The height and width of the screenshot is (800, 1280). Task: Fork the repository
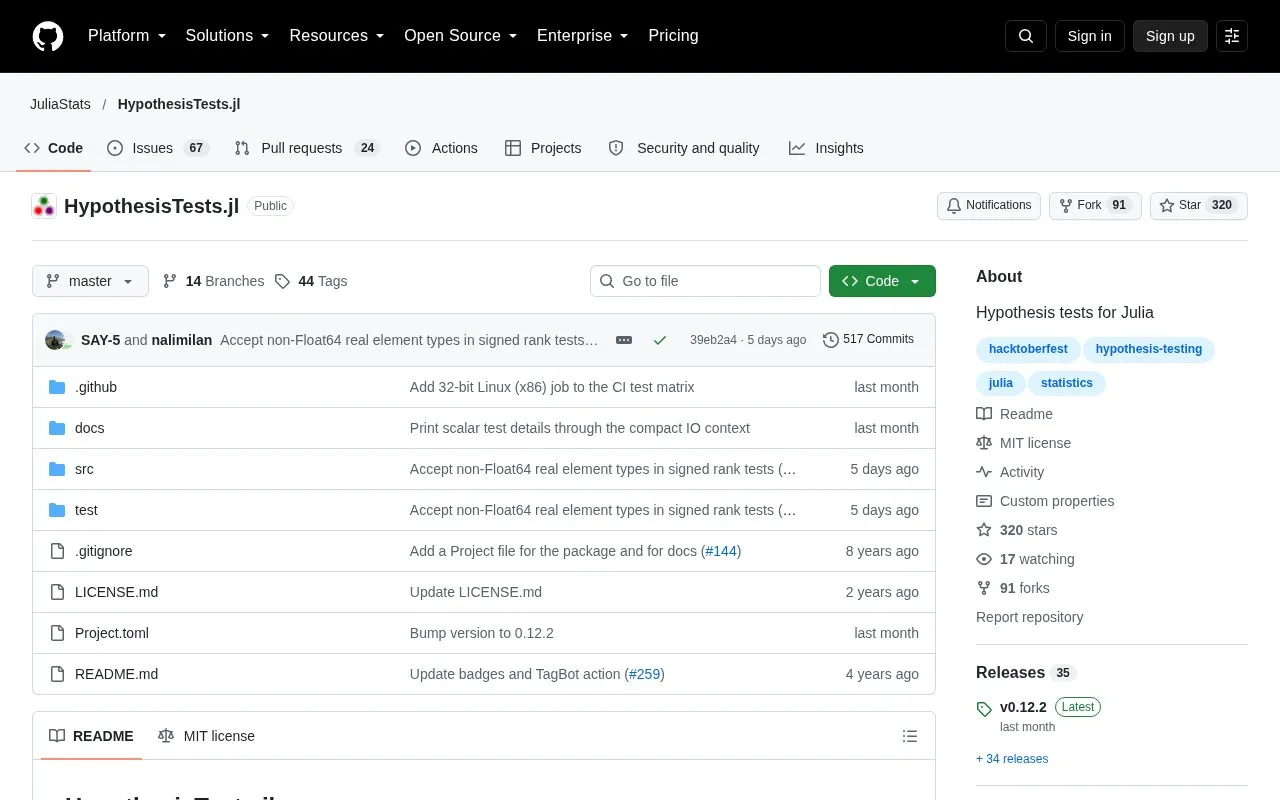1095,206
